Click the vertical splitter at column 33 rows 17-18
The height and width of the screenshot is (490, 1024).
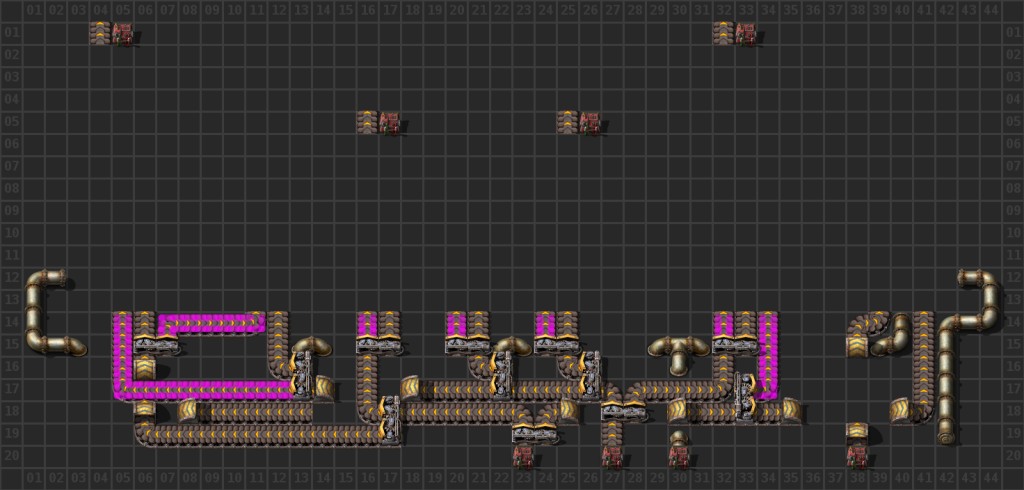point(745,397)
